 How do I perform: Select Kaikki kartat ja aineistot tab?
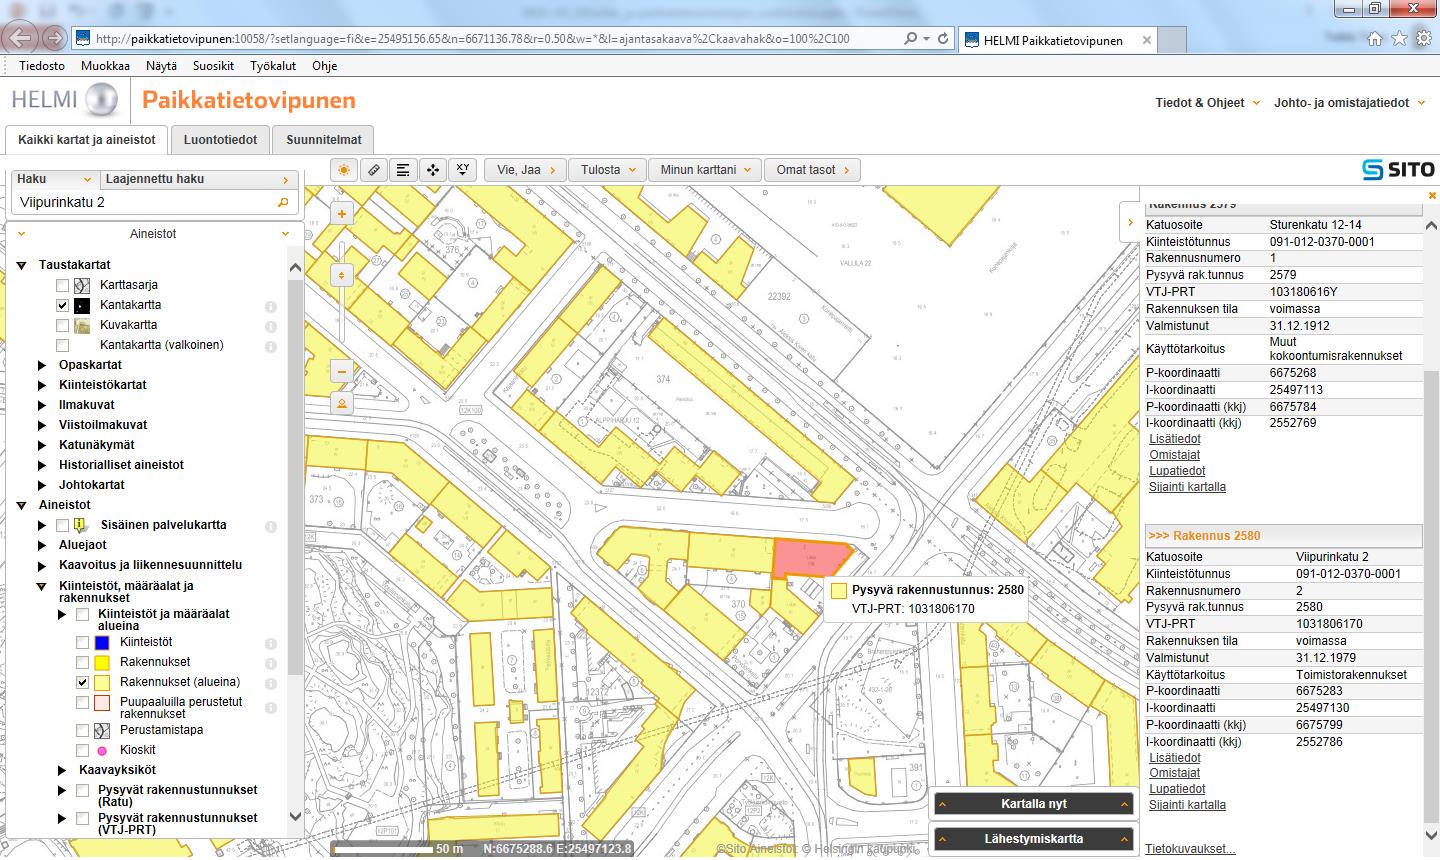[87, 140]
